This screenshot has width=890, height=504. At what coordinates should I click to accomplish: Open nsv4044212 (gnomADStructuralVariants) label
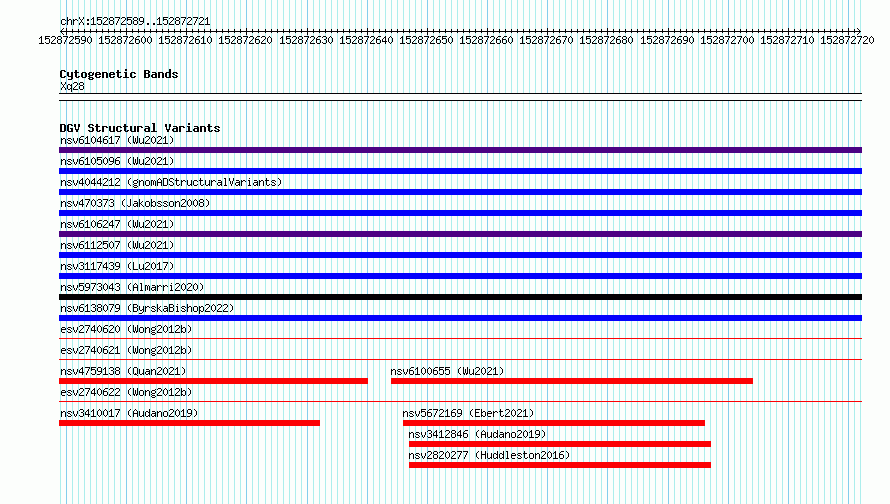tap(171, 182)
